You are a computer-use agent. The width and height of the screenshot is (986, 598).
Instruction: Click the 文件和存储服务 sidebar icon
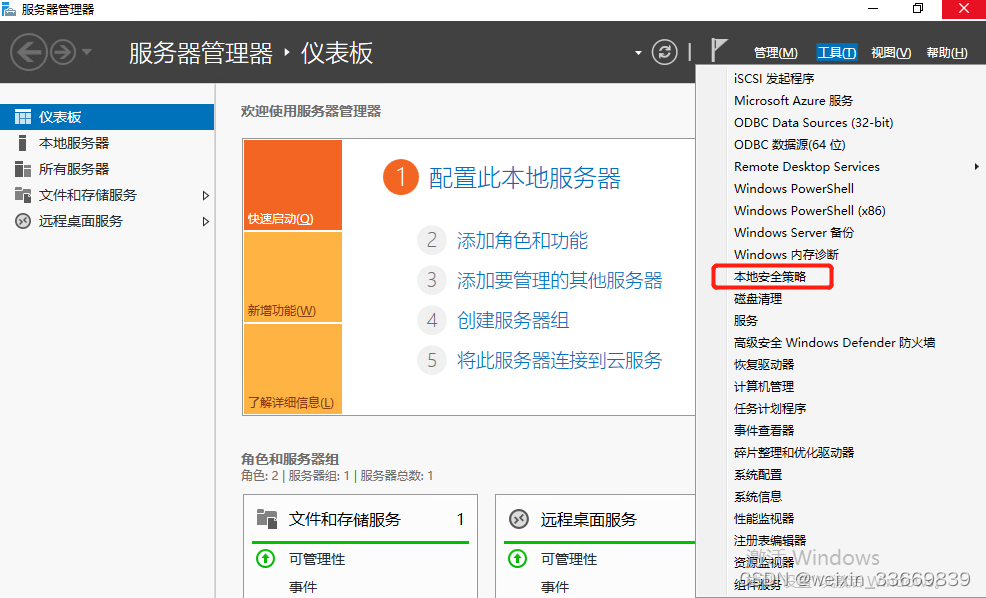coord(23,195)
